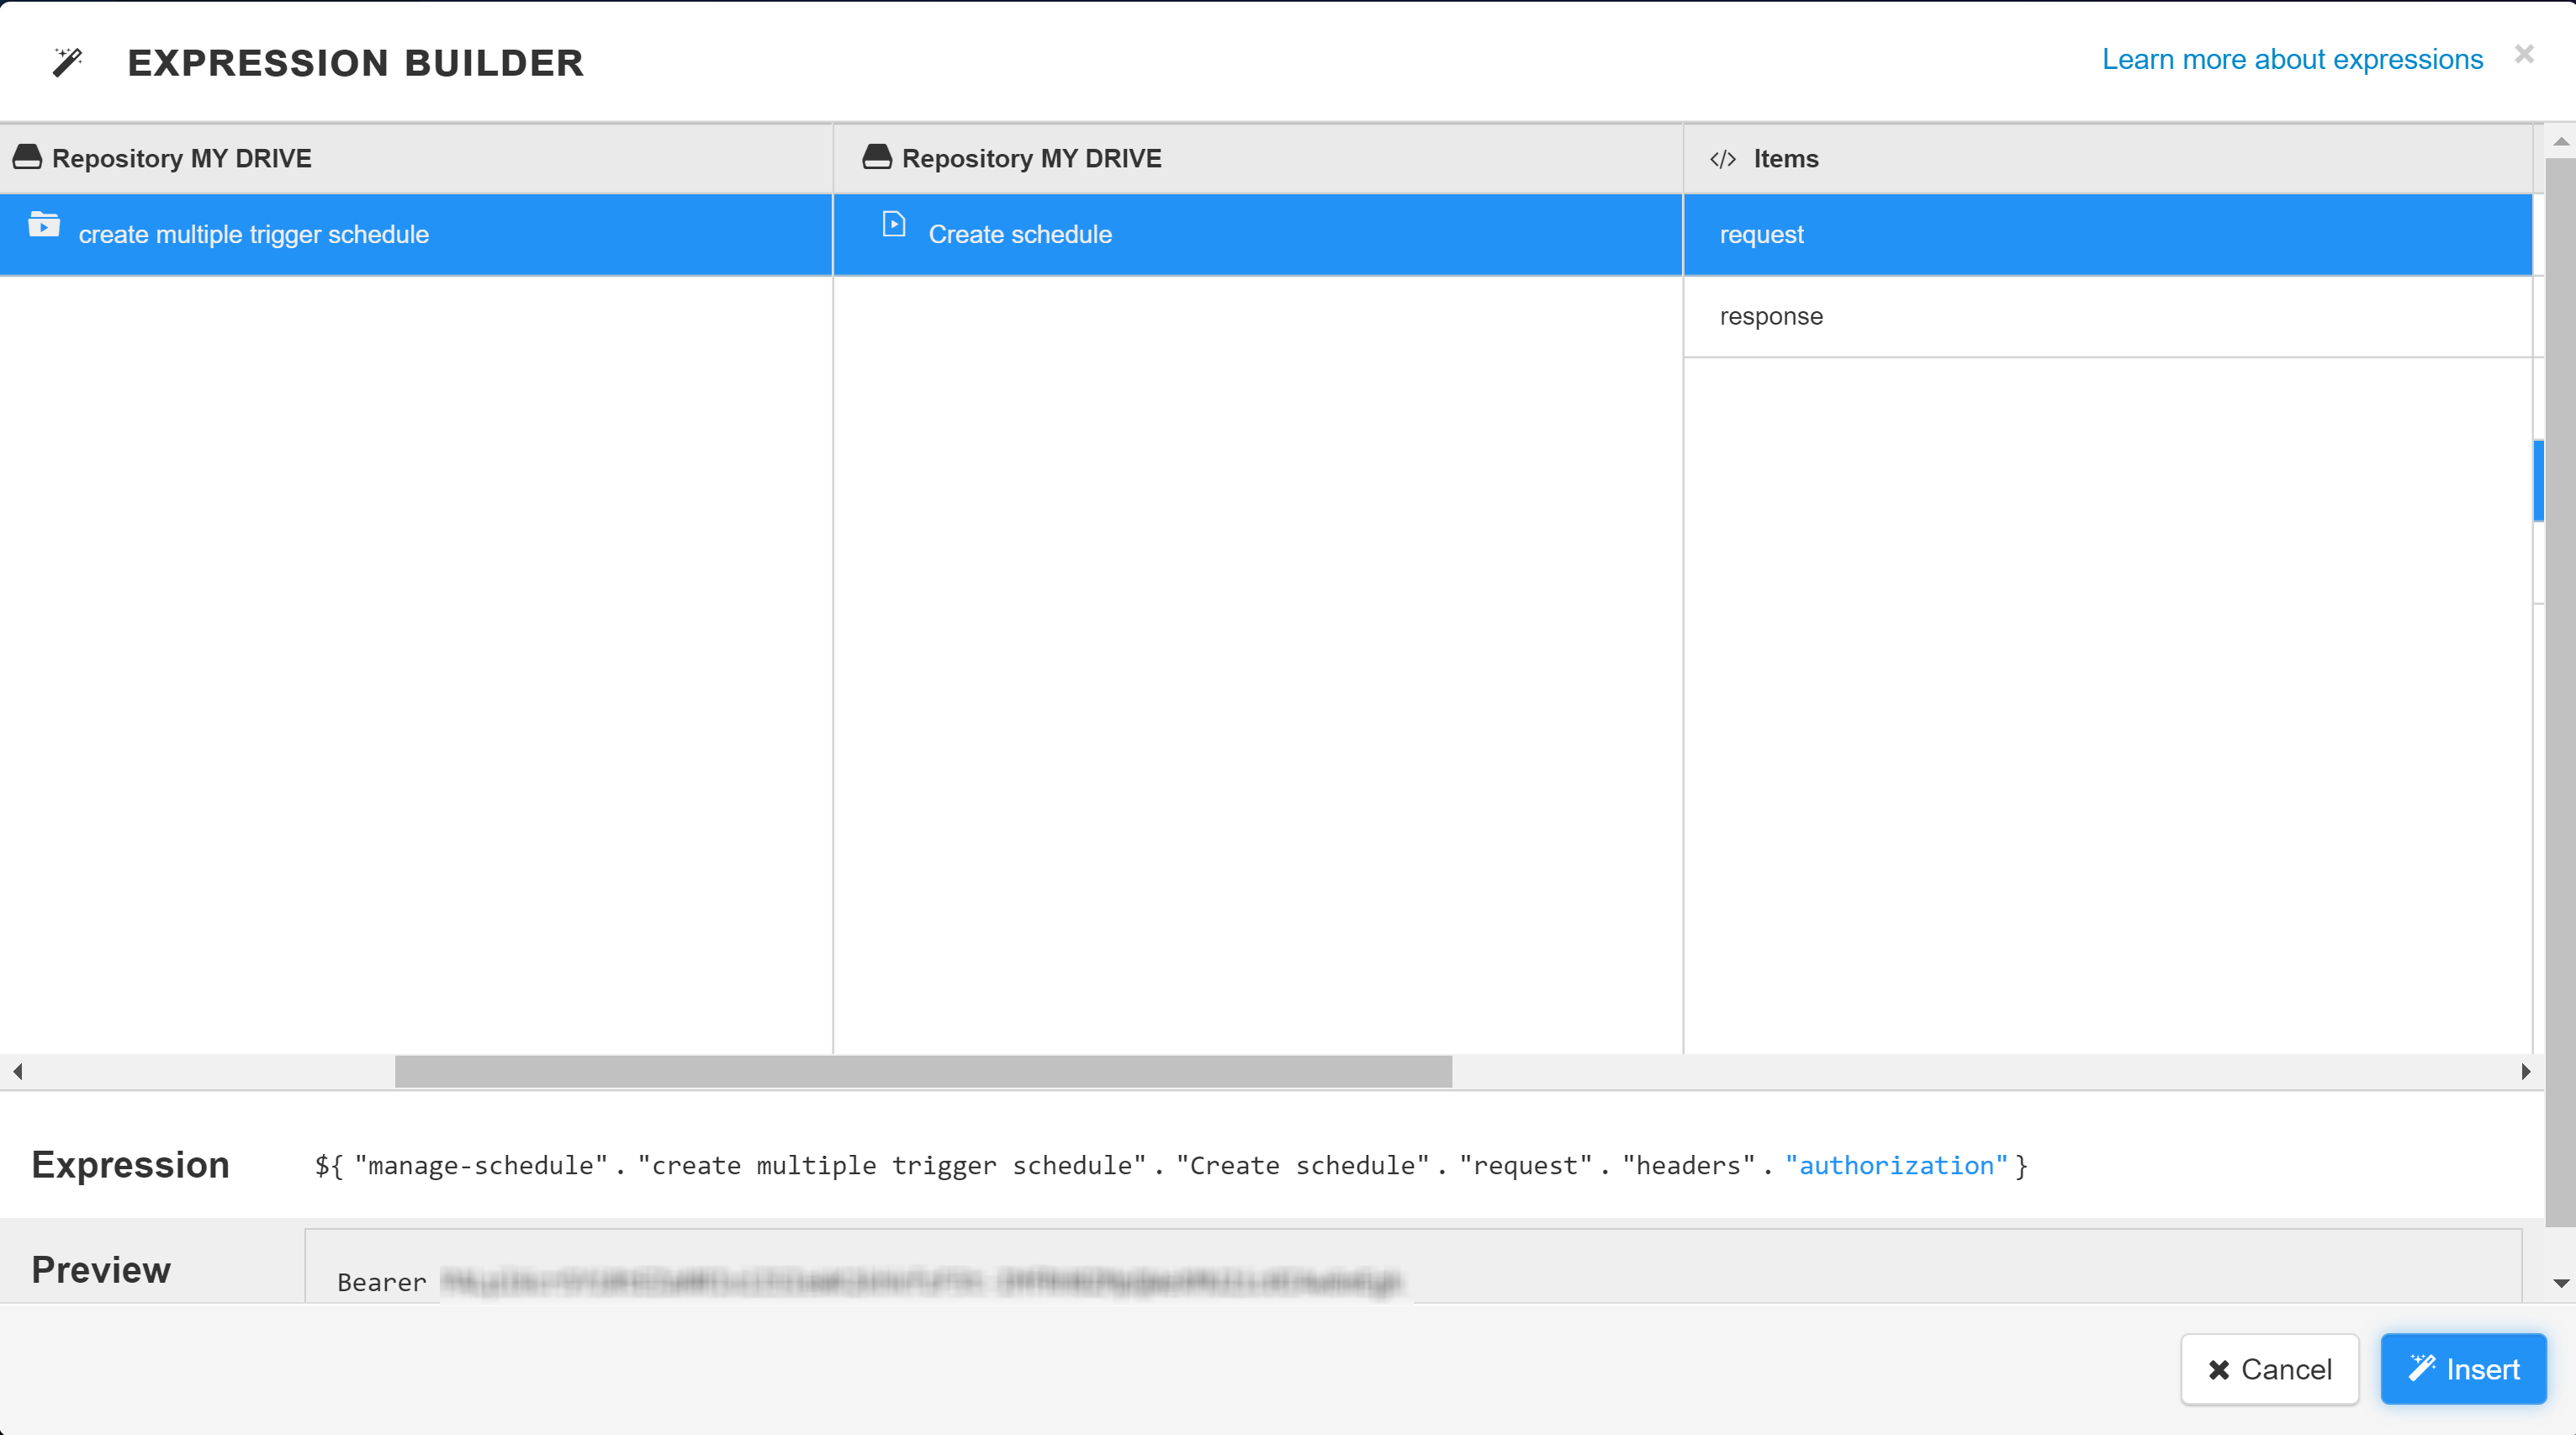Expand the Create schedule entry
Image resolution: width=2576 pixels, height=1435 pixels.
coord(1020,234)
